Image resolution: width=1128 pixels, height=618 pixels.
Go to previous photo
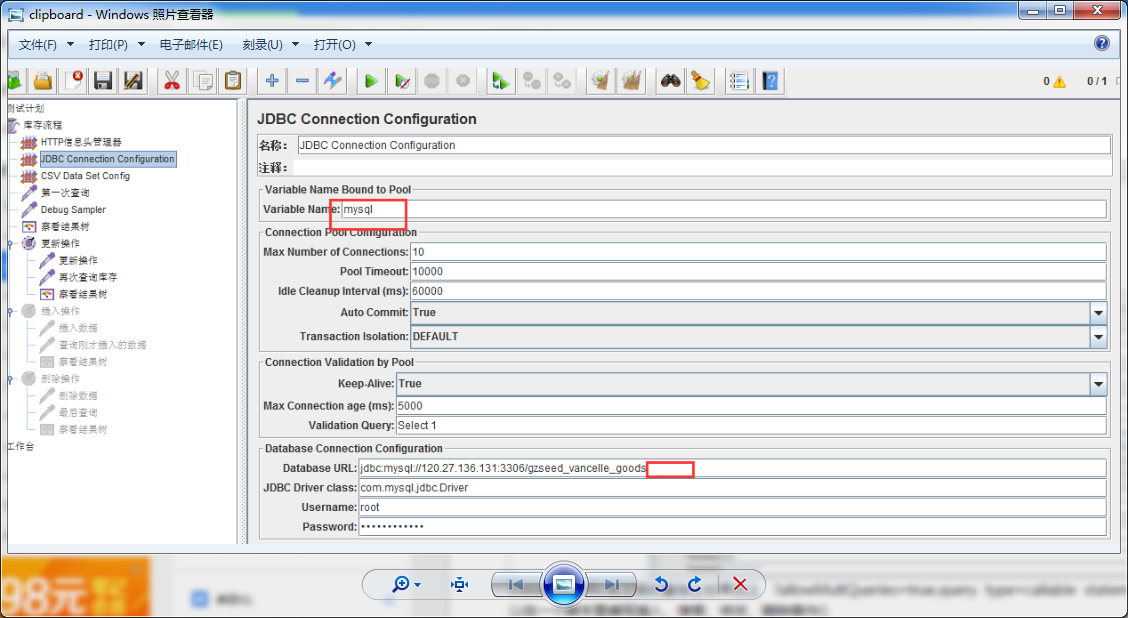515,584
